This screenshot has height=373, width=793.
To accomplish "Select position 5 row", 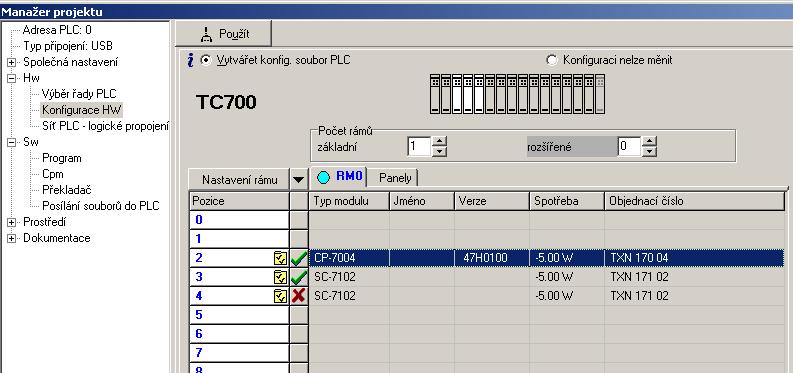I will tap(239, 315).
